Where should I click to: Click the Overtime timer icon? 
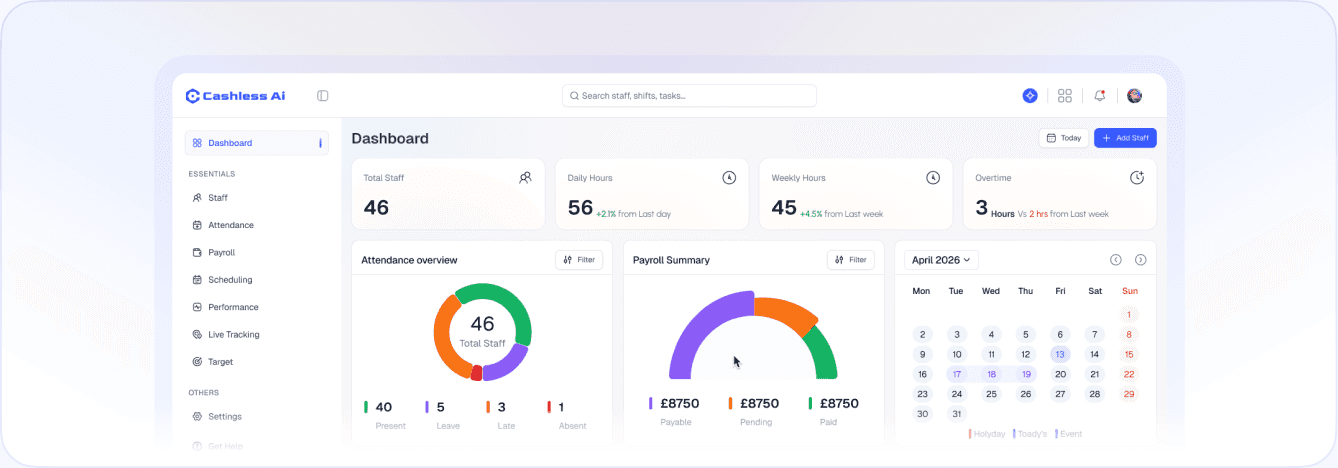point(1137,178)
